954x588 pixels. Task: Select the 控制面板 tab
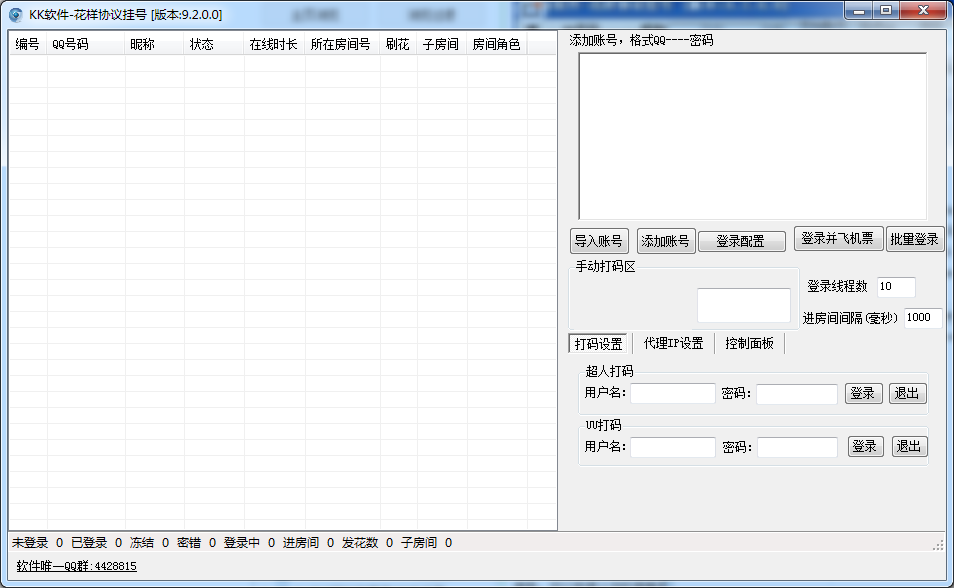click(749, 343)
